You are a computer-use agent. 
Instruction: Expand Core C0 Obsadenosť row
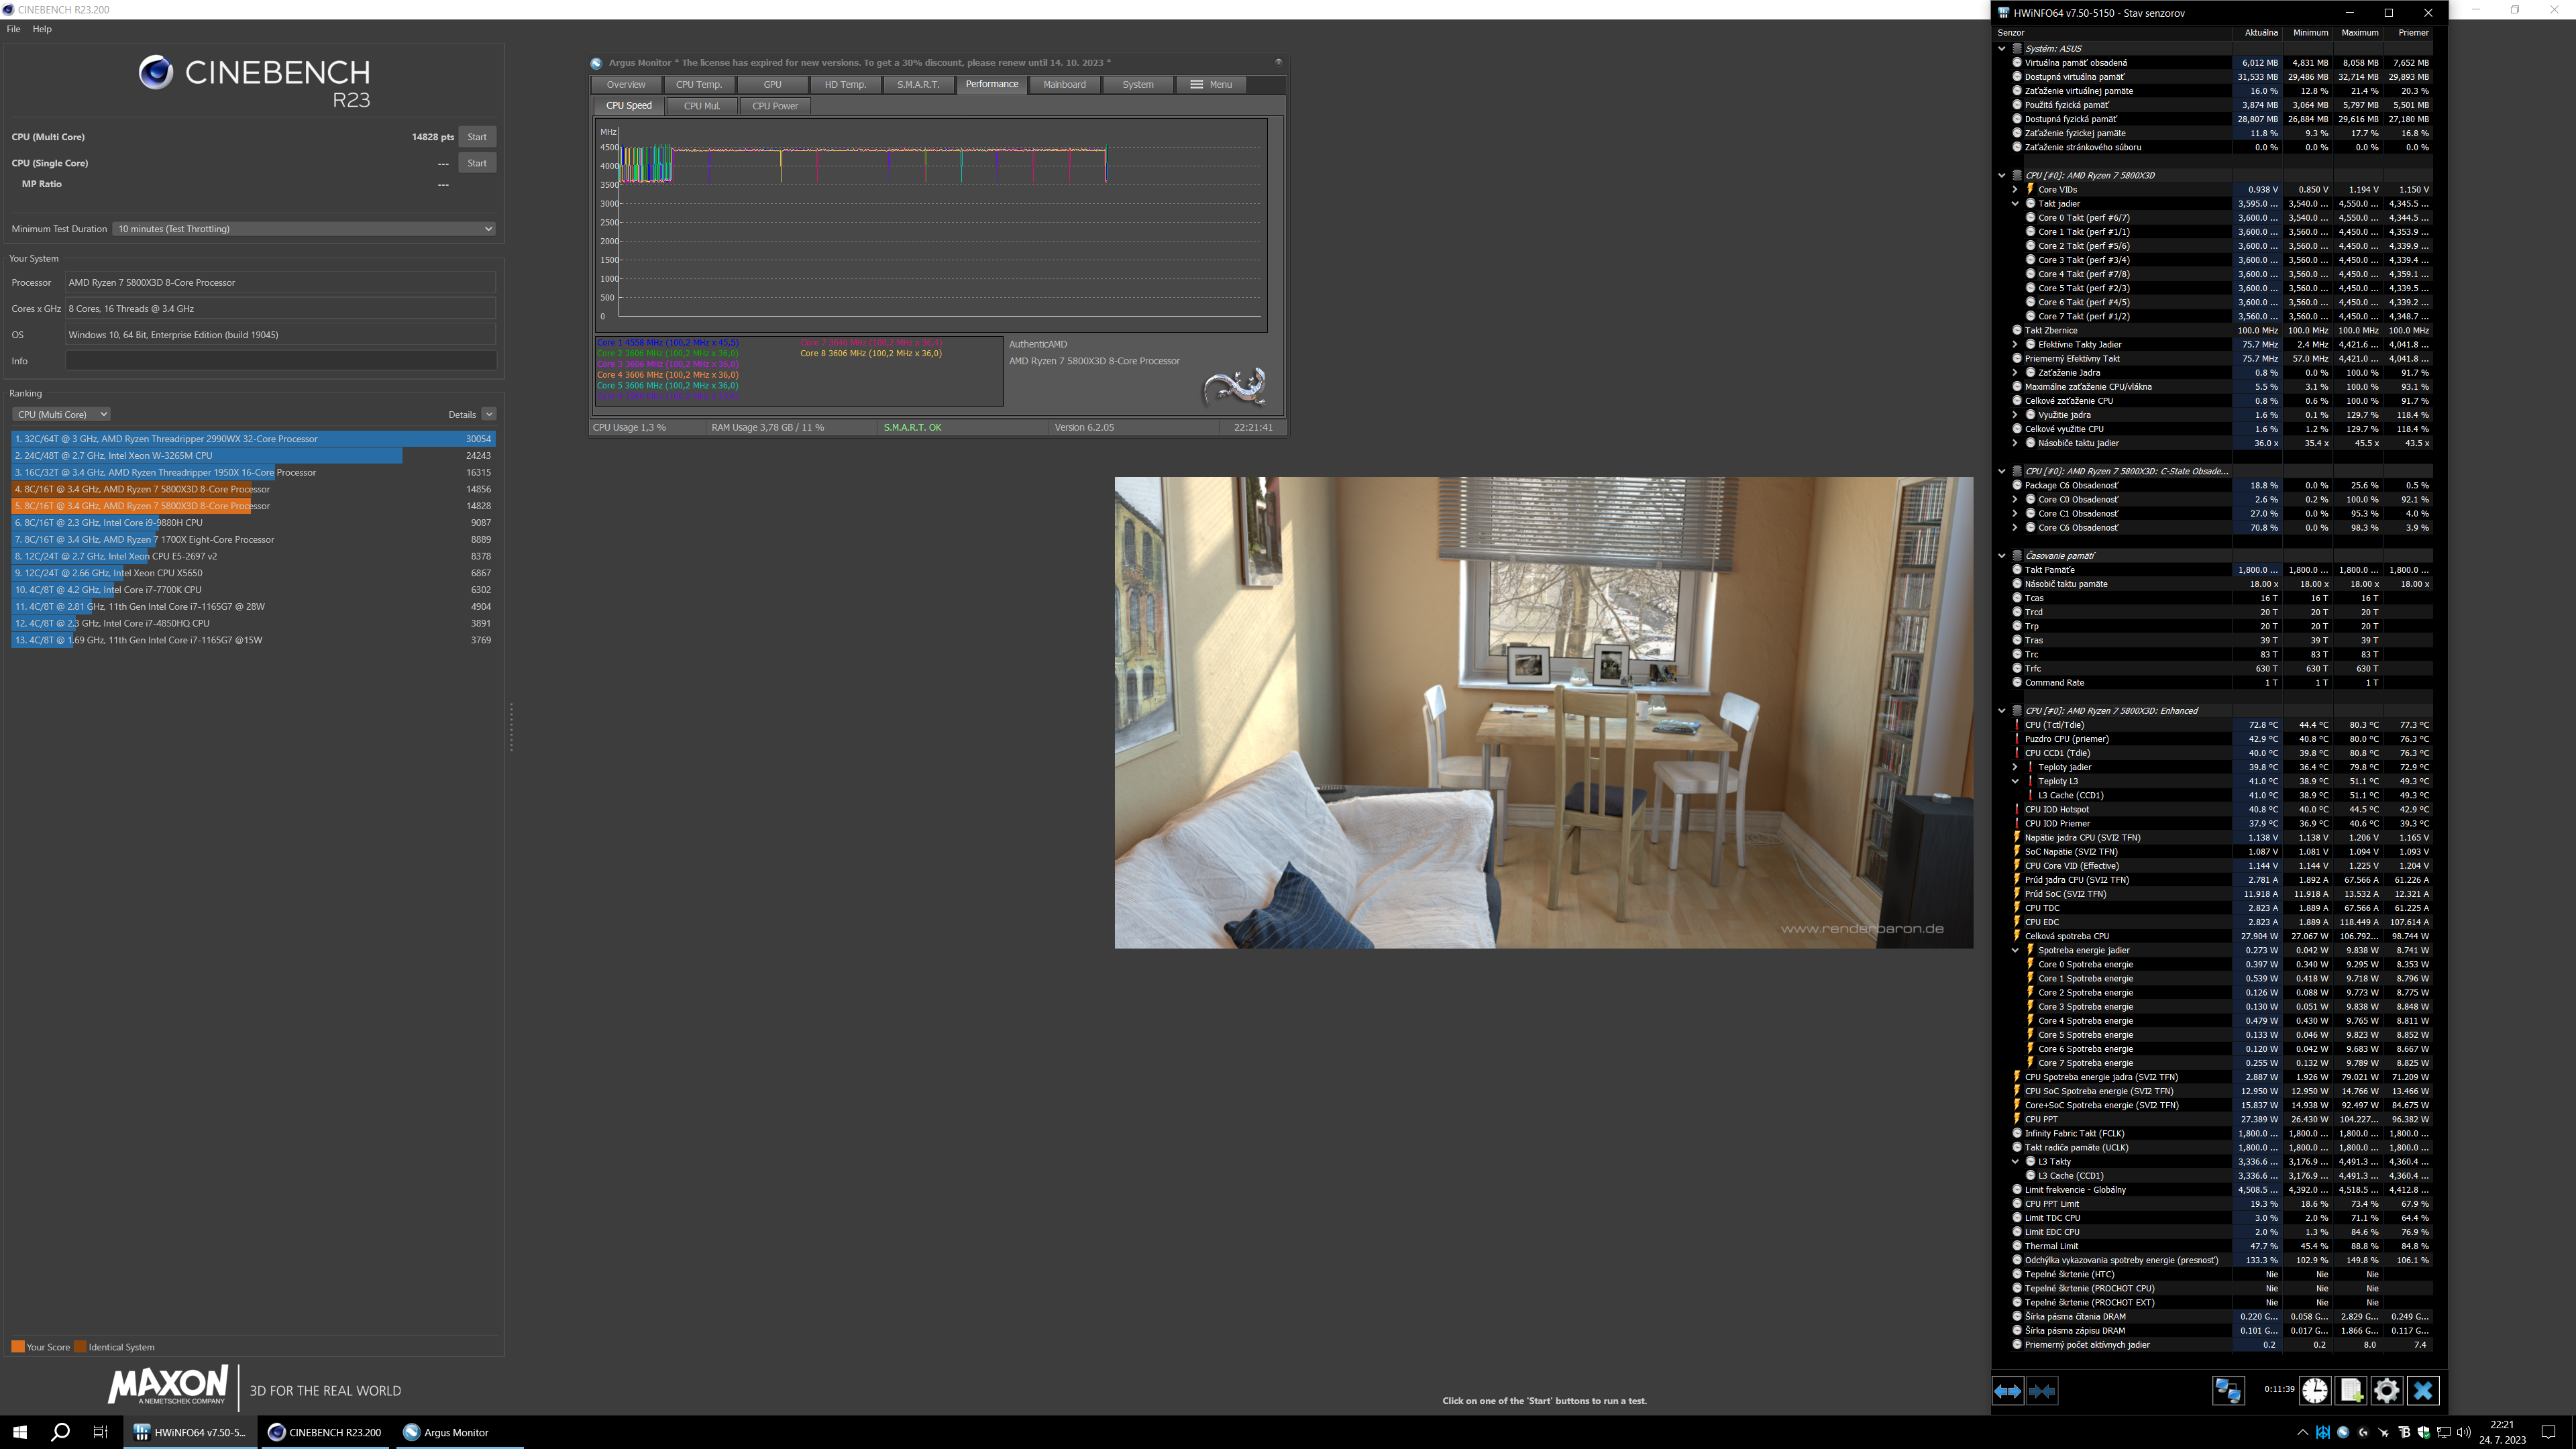point(2015,499)
